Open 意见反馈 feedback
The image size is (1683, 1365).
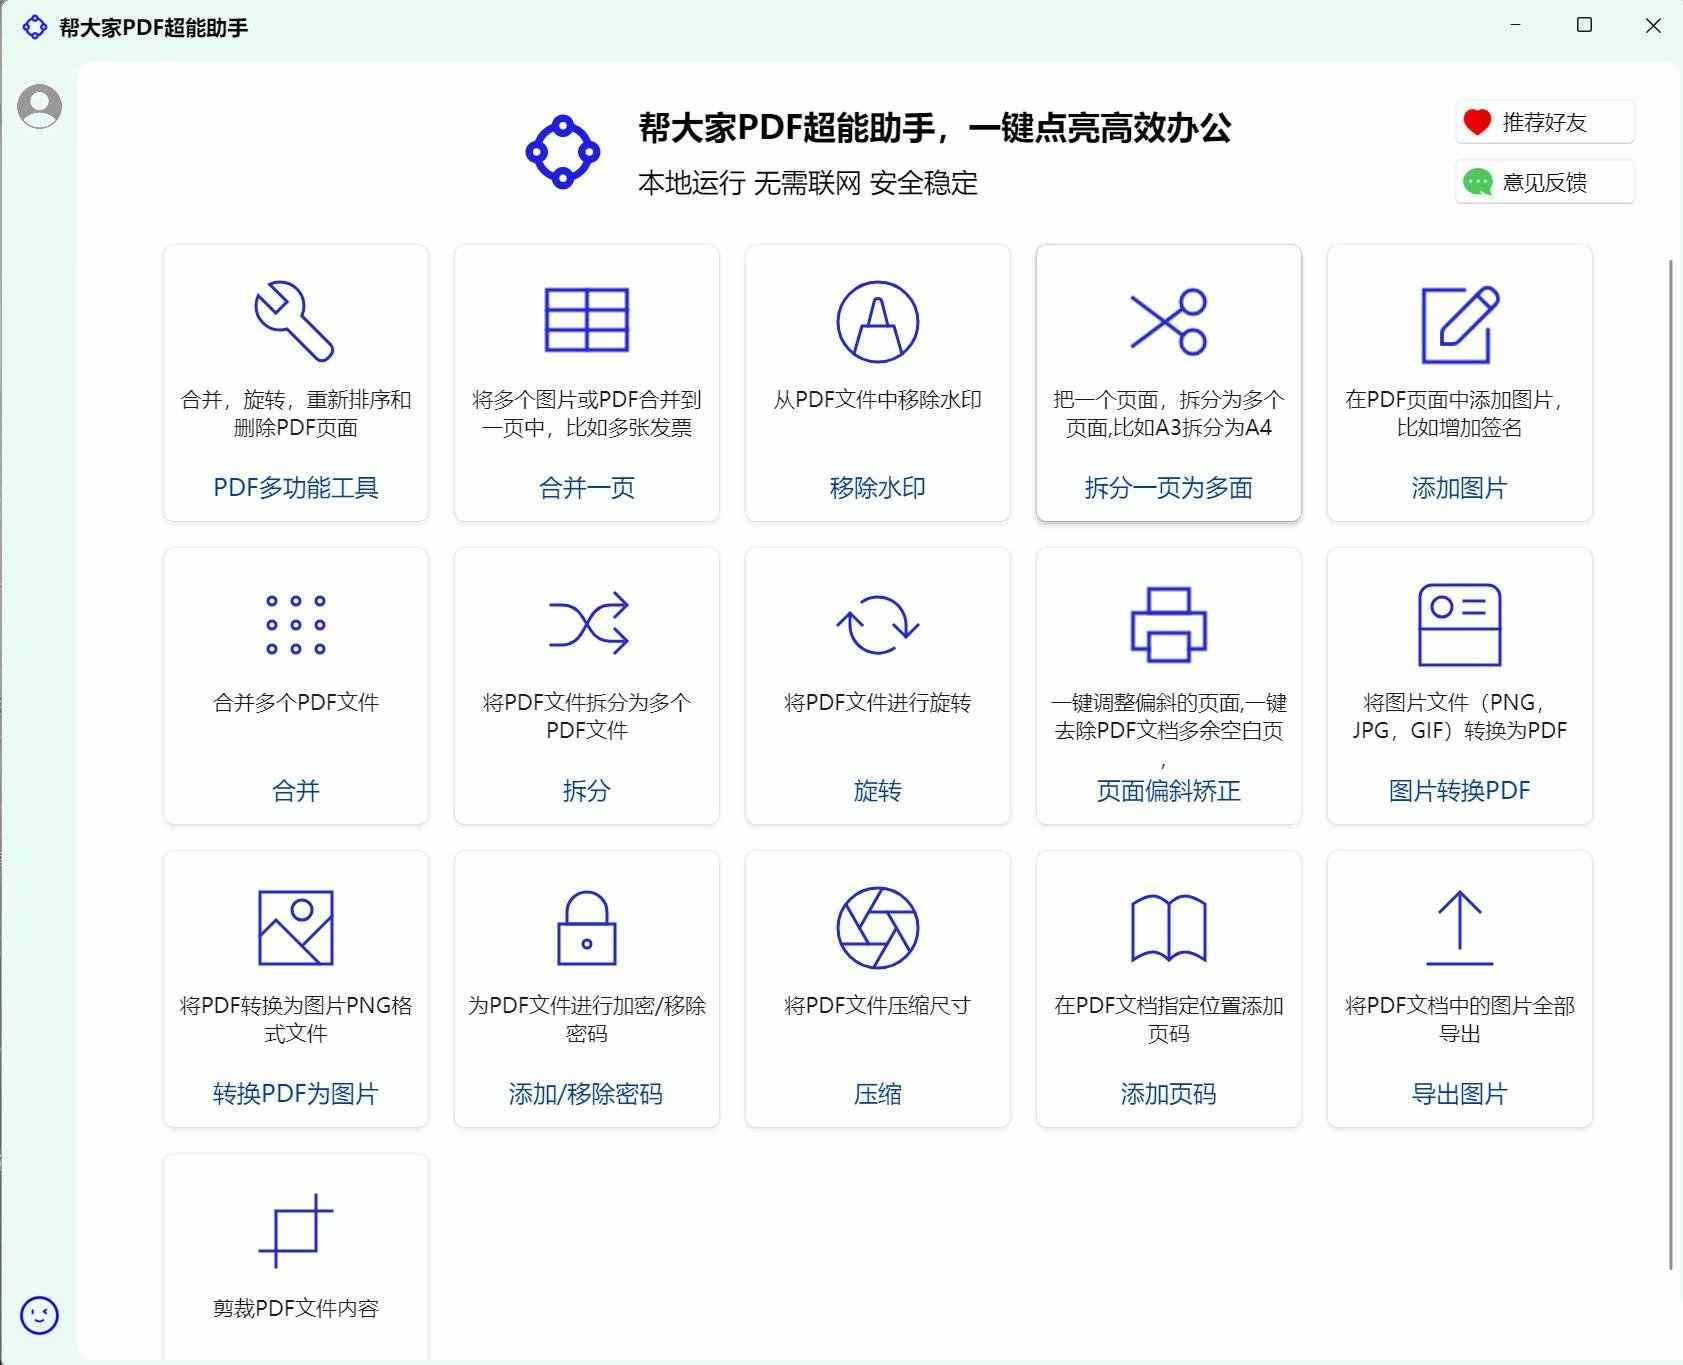tap(1544, 181)
